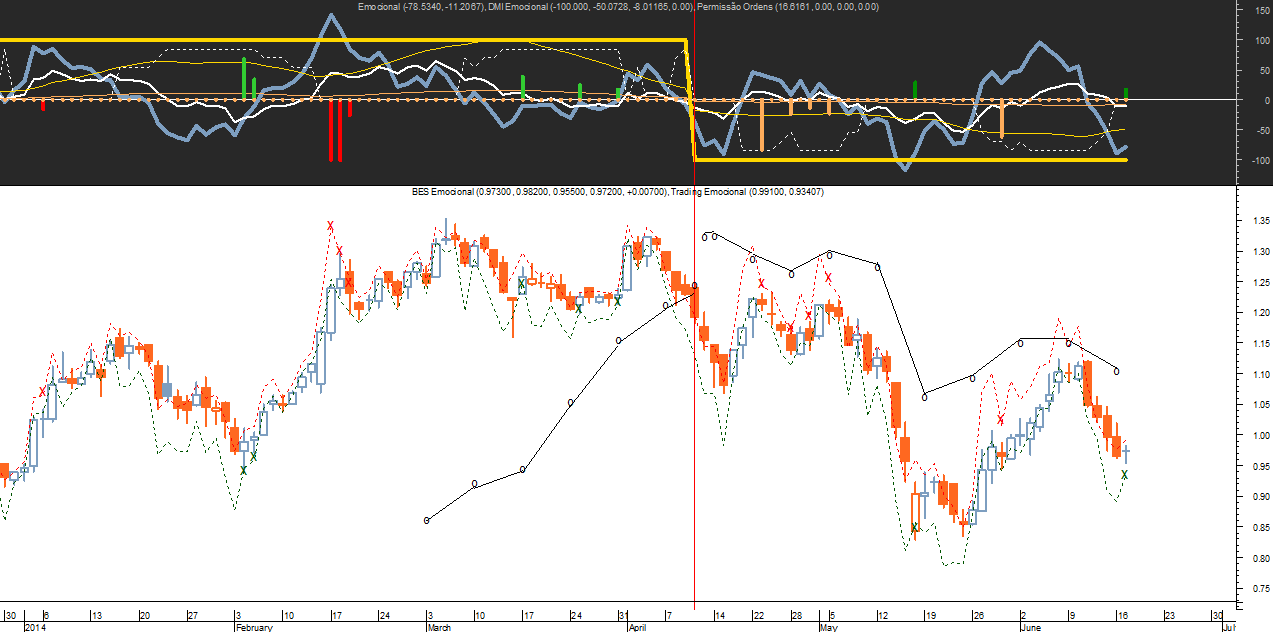Click the green bar at far right of oscillator

coord(1125,93)
